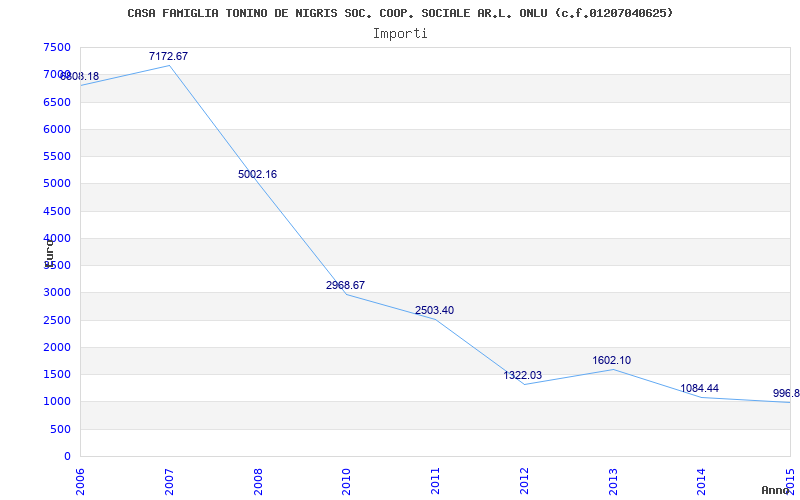Click the 'Euro' y-axis title
The height and width of the screenshot is (500, 800).
[49, 252]
